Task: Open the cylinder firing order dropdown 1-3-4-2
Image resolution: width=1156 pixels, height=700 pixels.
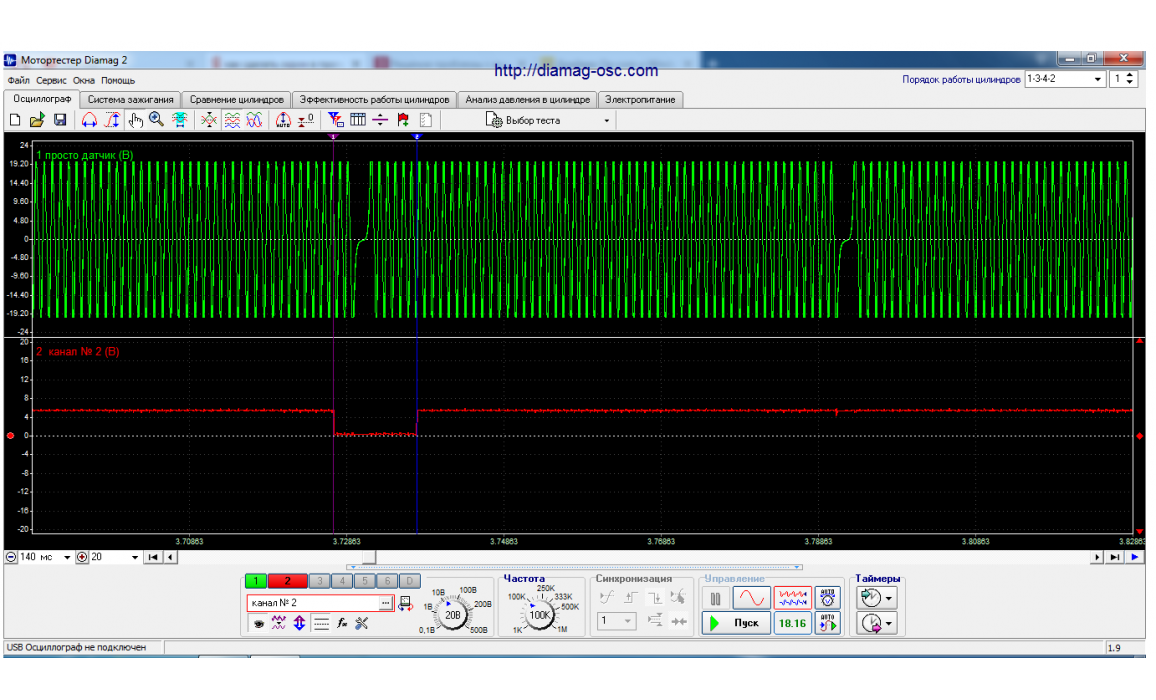Action: click(x=1065, y=79)
